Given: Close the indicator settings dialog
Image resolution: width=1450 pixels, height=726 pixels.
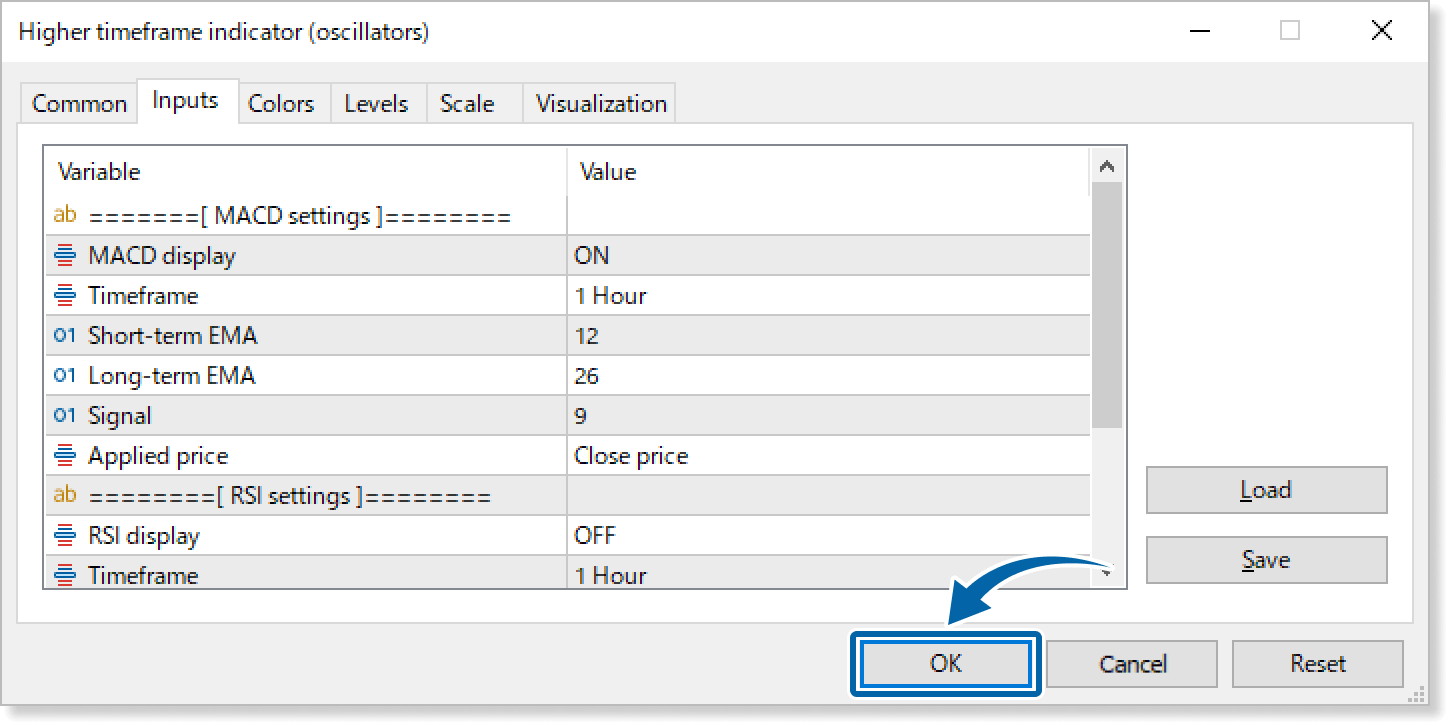Looking at the screenshot, I should click(1381, 31).
